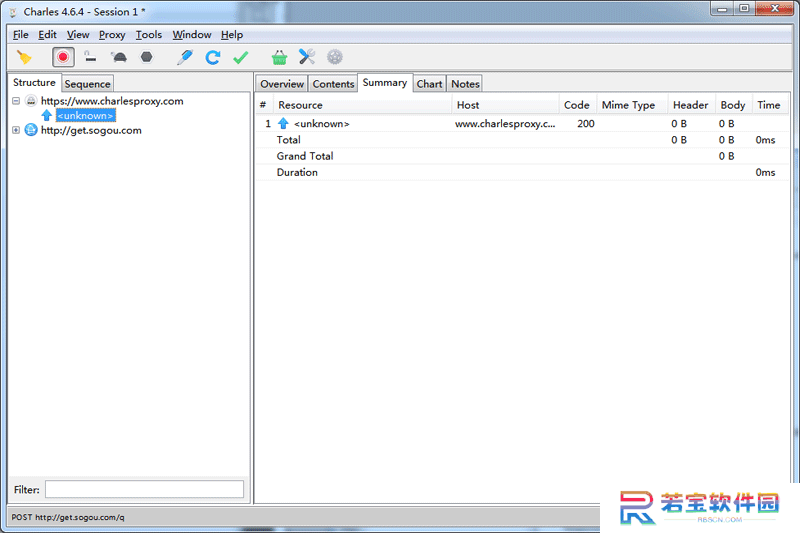Toggle throttling turtle icon

[x=119, y=57]
